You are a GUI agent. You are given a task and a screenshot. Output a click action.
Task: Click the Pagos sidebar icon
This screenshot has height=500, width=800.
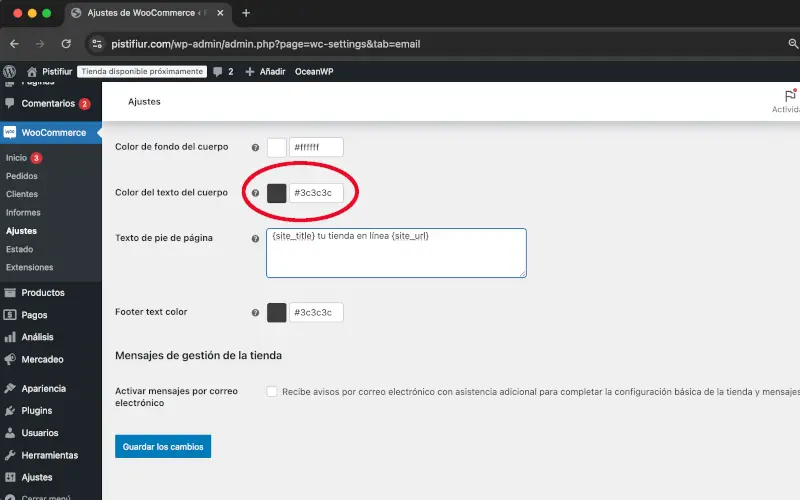point(10,315)
